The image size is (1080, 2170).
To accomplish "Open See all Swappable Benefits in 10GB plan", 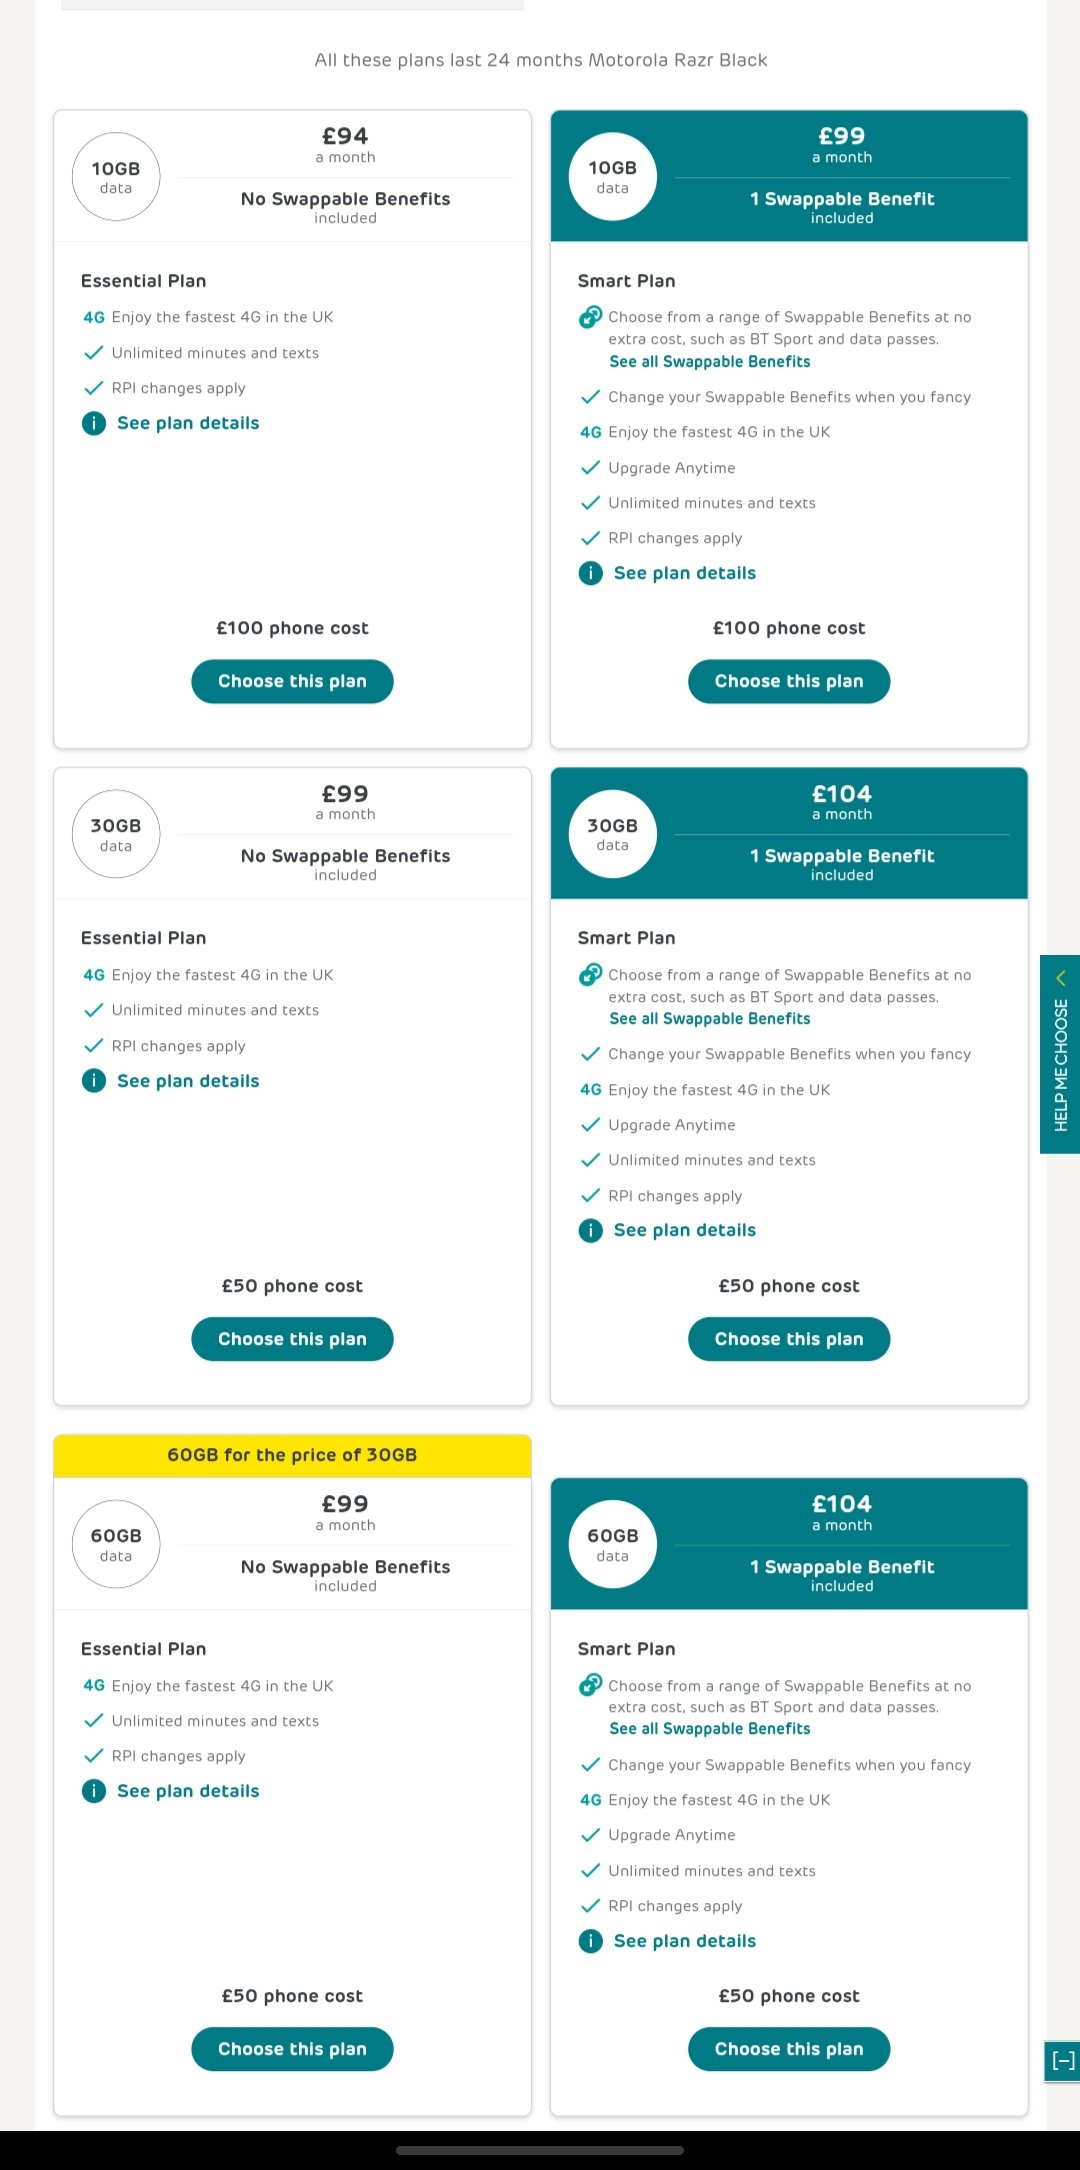I will [x=710, y=362].
